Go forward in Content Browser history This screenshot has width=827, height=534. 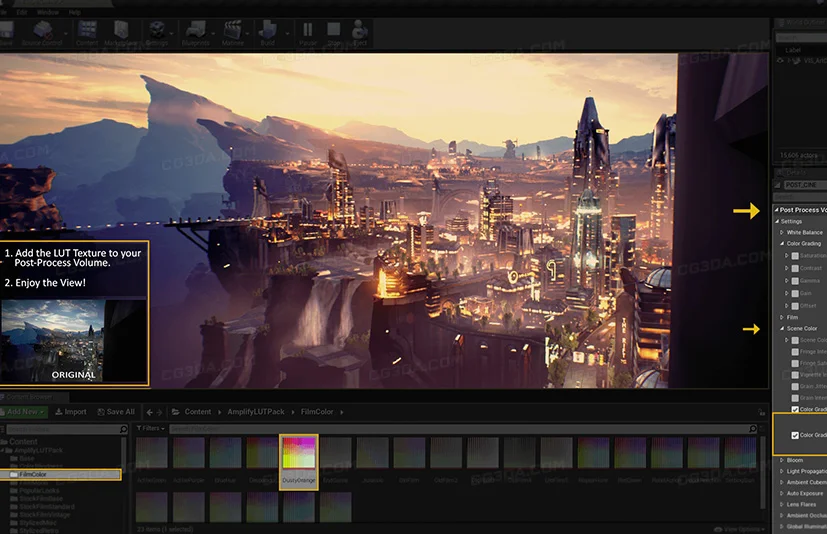pyautogui.click(x=159, y=412)
